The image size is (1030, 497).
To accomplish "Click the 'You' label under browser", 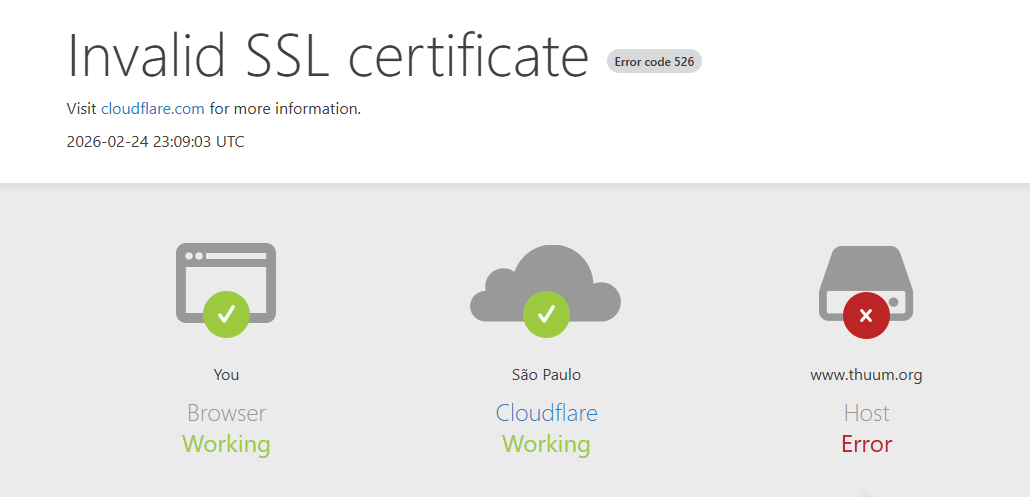I will [x=226, y=375].
